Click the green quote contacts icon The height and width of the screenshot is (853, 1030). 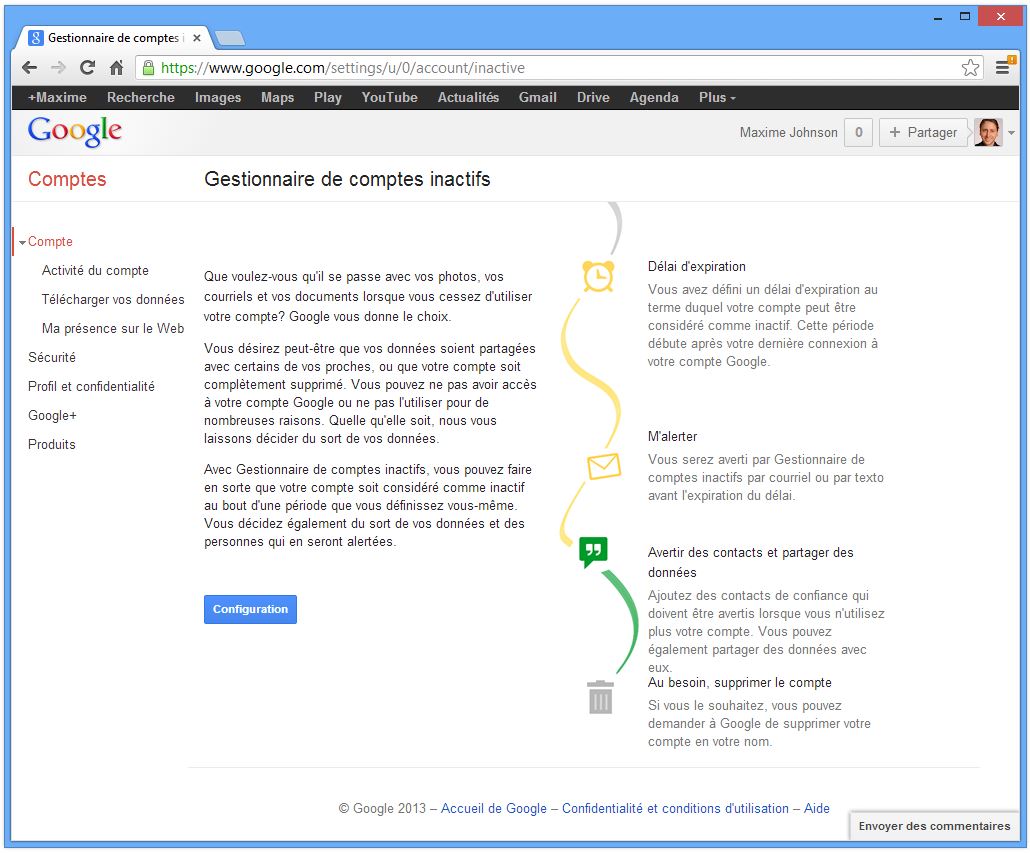point(593,551)
